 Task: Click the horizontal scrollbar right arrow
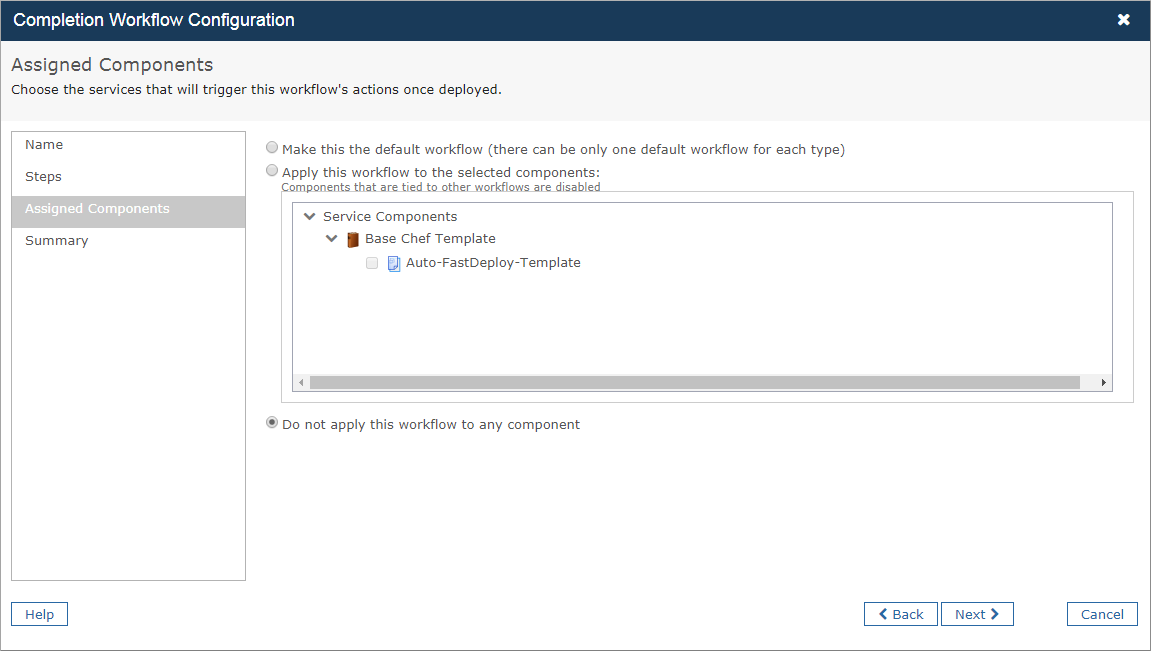1103,383
